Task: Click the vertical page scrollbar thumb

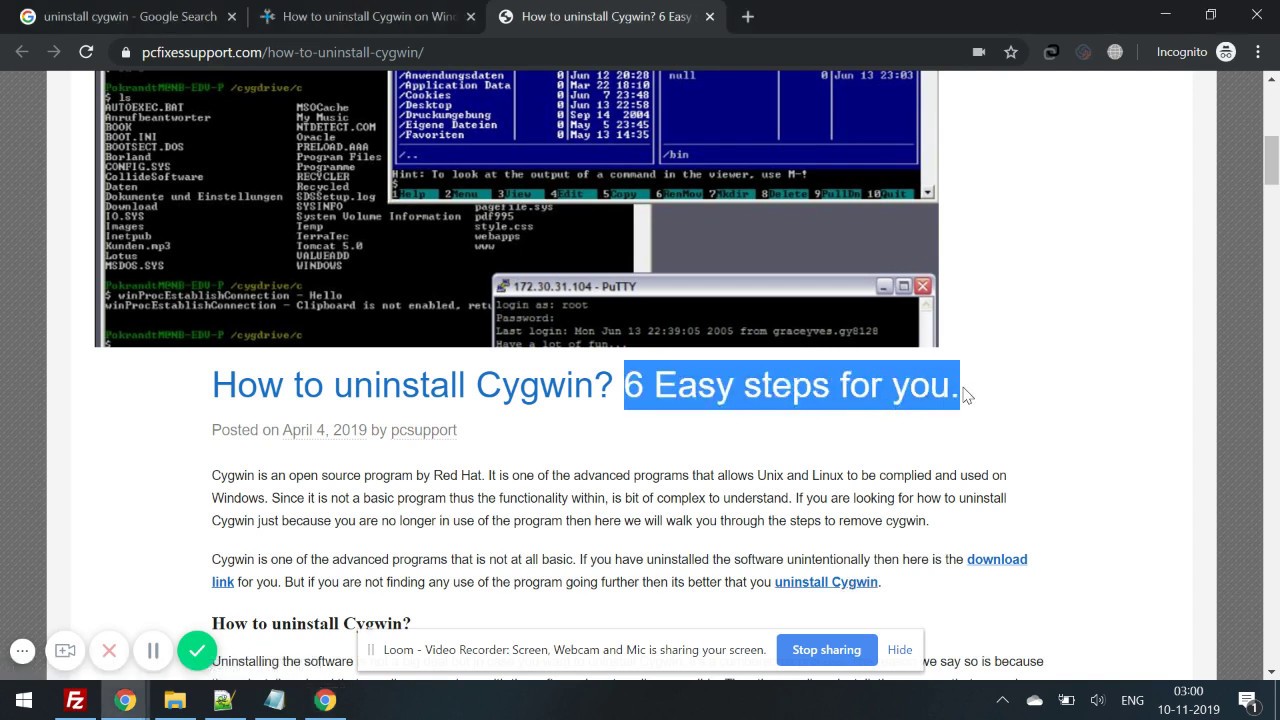Action: tap(1272, 160)
